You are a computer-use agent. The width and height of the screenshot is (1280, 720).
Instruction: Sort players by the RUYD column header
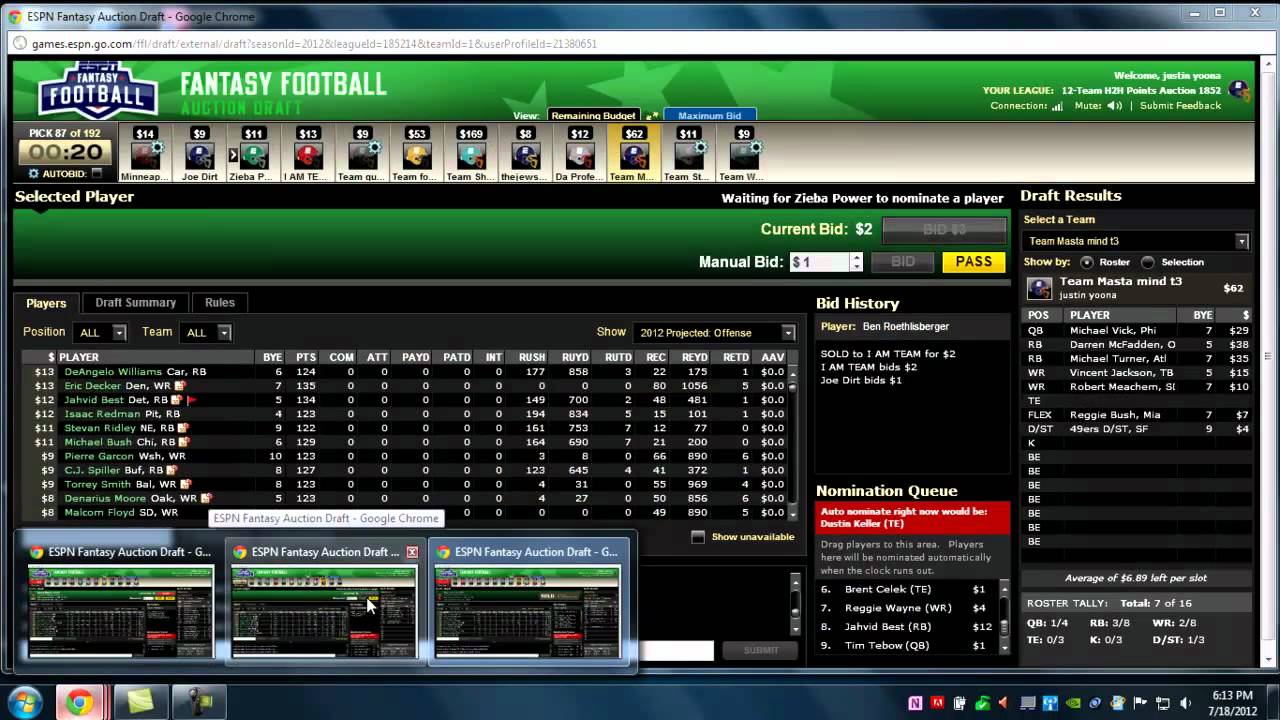click(x=575, y=357)
